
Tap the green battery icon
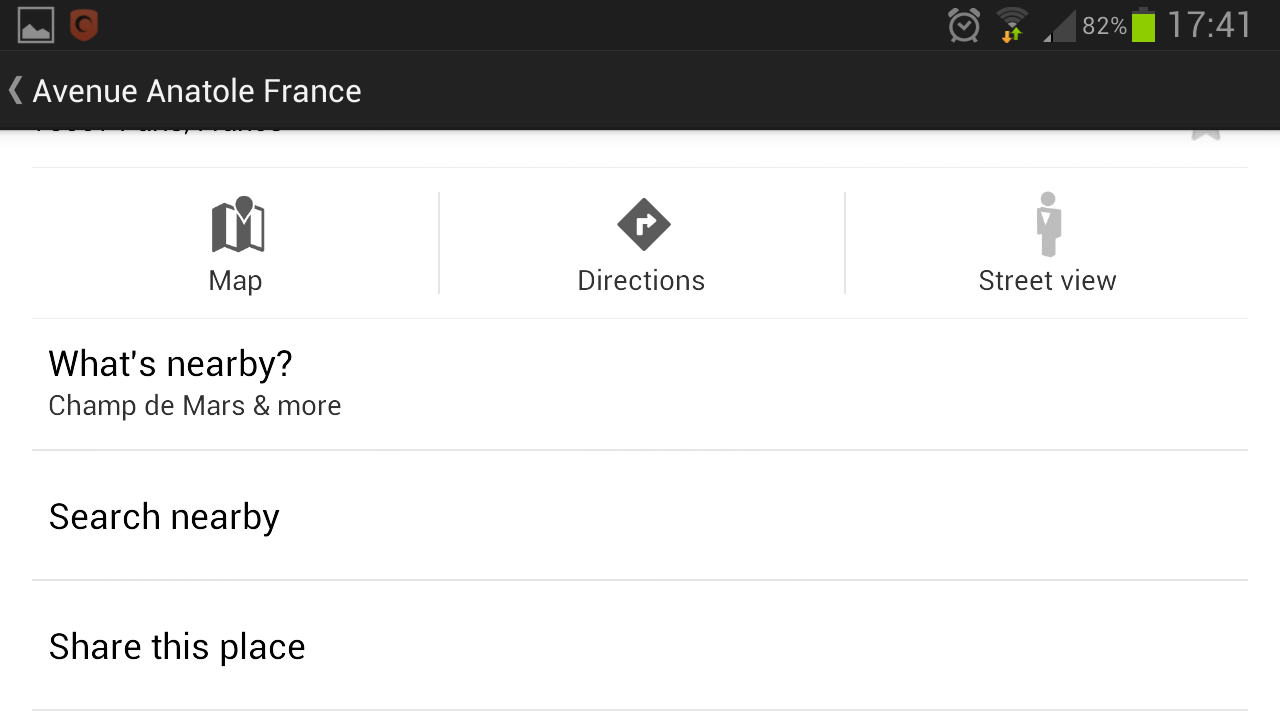pyautogui.click(x=1143, y=25)
